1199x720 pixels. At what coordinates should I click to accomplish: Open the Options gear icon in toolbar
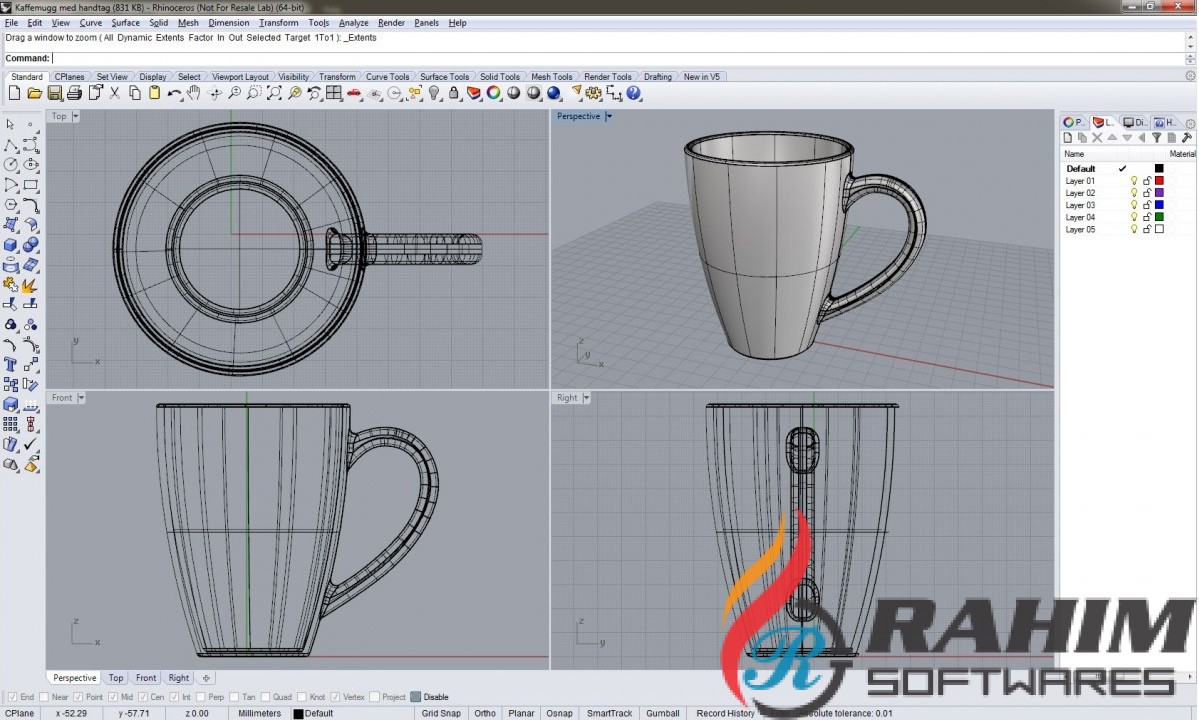[594, 93]
